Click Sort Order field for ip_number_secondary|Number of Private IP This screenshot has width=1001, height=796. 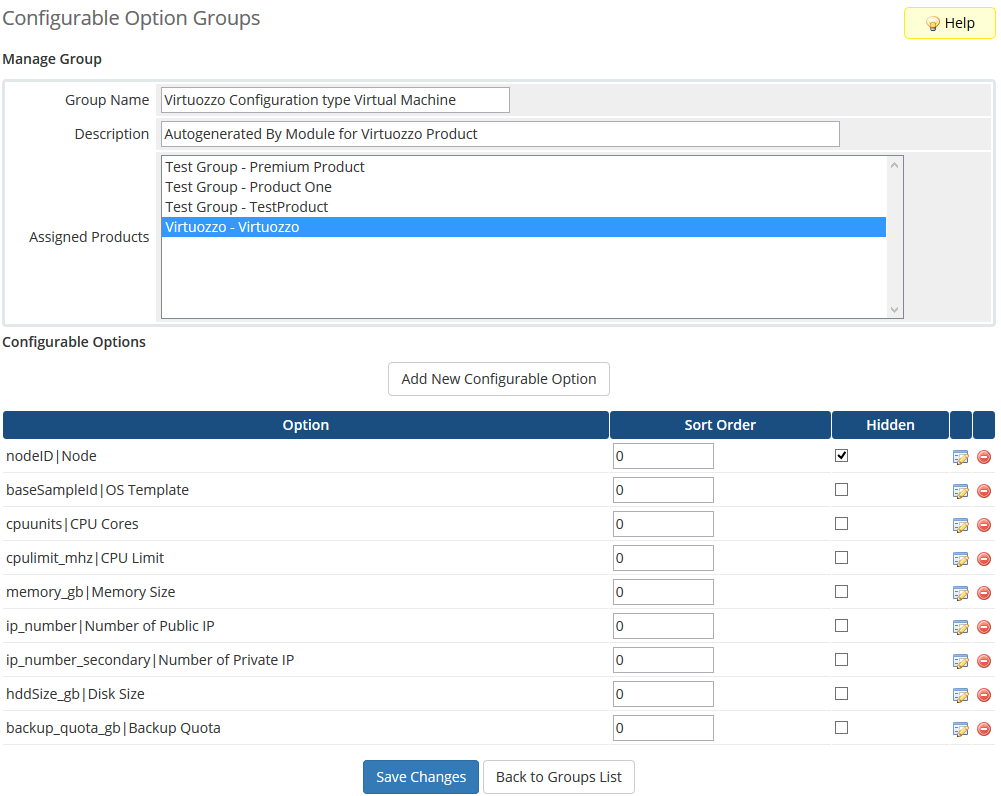pos(663,660)
